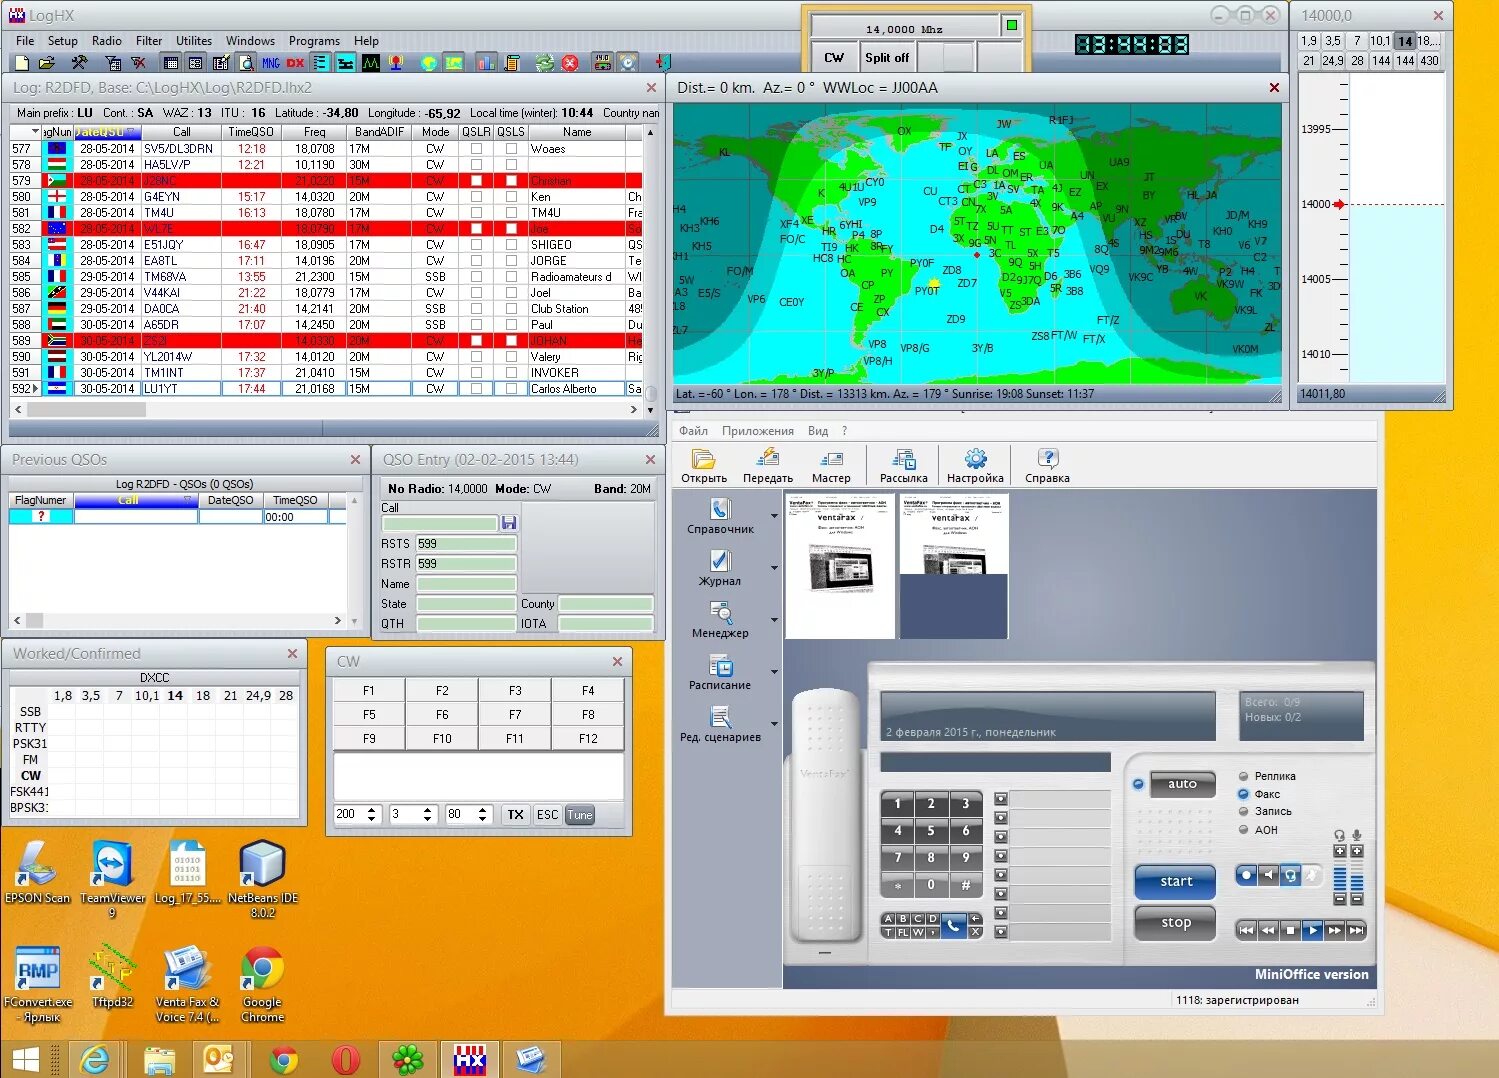Viewport: 1499px width, 1078px height.
Task: Click the F1 macro button in CW panel
Action: [x=369, y=691]
